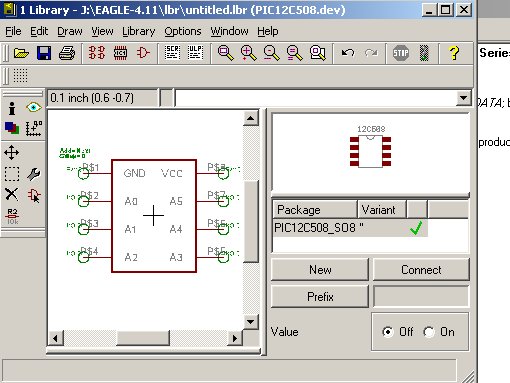
Task: Select the Delete X tool
Action: tap(12, 194)
